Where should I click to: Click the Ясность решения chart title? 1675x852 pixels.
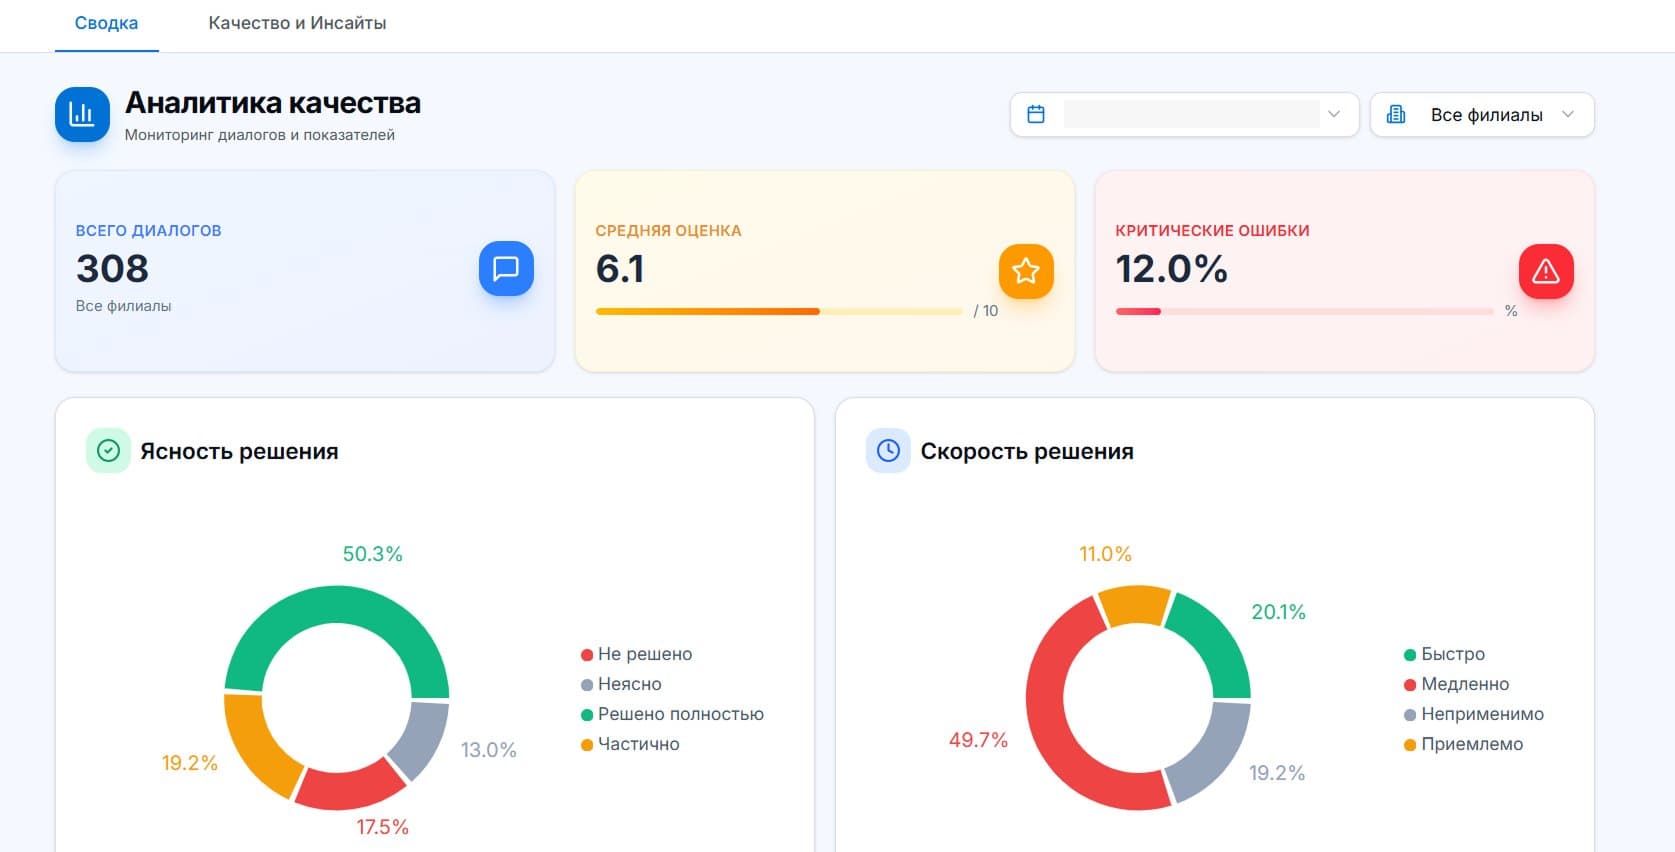239,451
